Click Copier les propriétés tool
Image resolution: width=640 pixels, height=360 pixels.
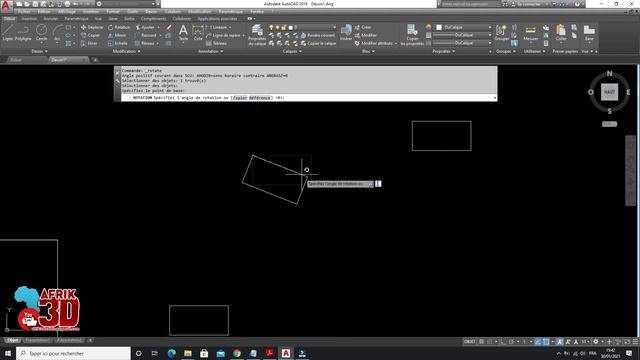412,34
